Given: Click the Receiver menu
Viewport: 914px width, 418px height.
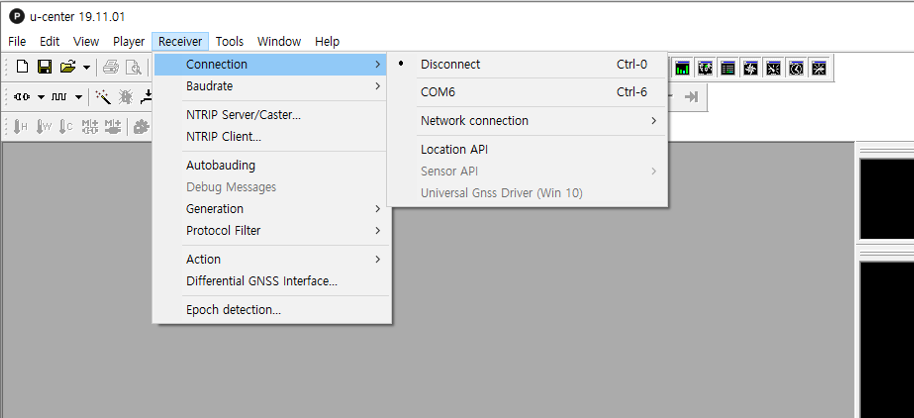Looking at the screenshot, I should point(180,41).
